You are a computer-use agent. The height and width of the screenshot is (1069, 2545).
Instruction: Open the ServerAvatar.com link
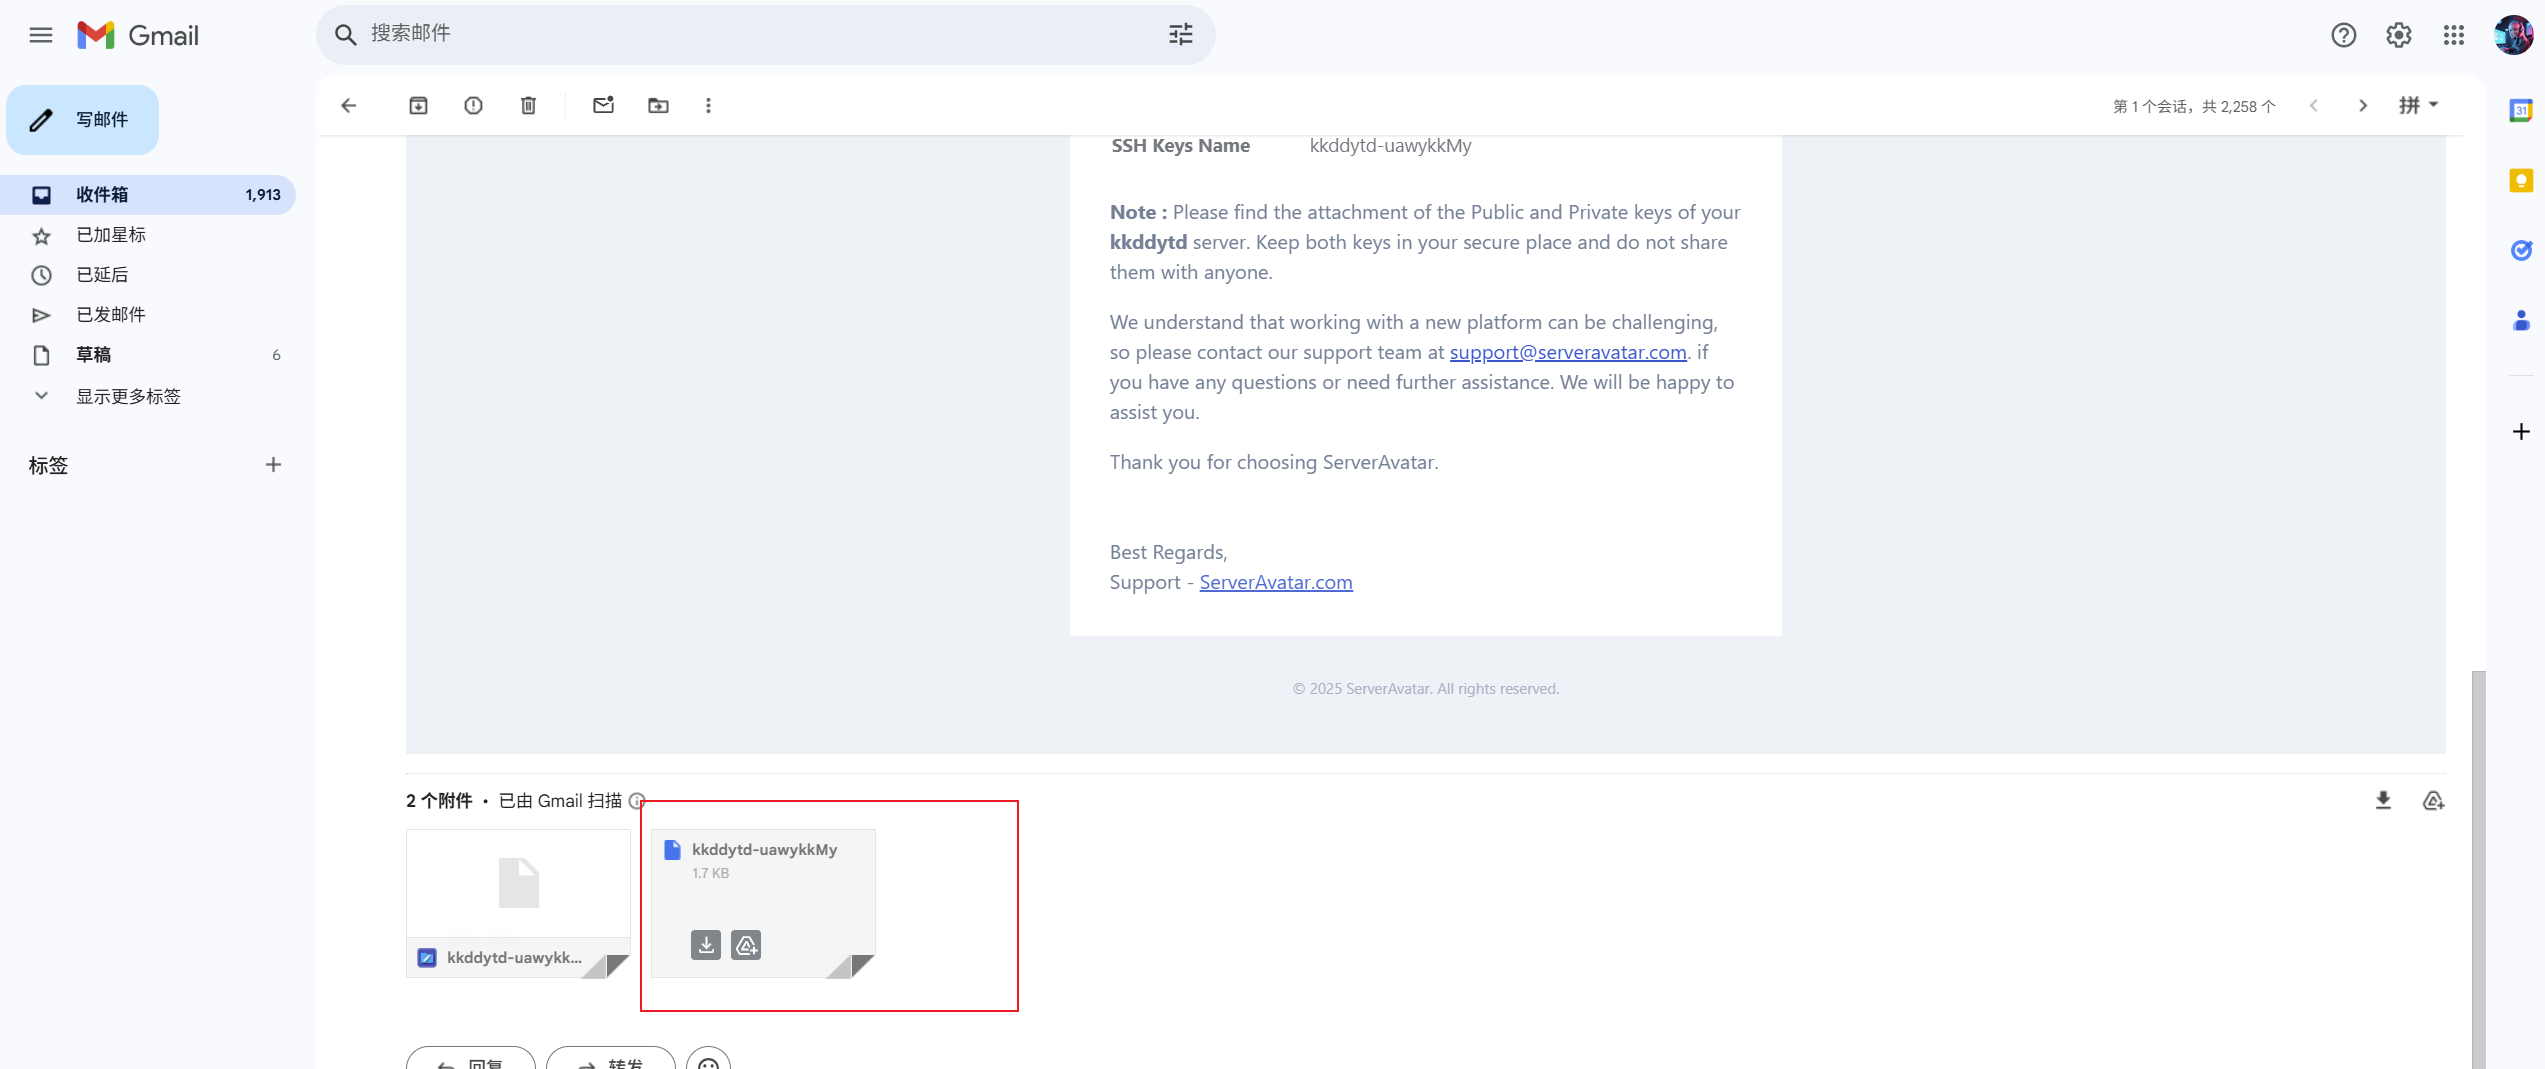coord(1276,582)
